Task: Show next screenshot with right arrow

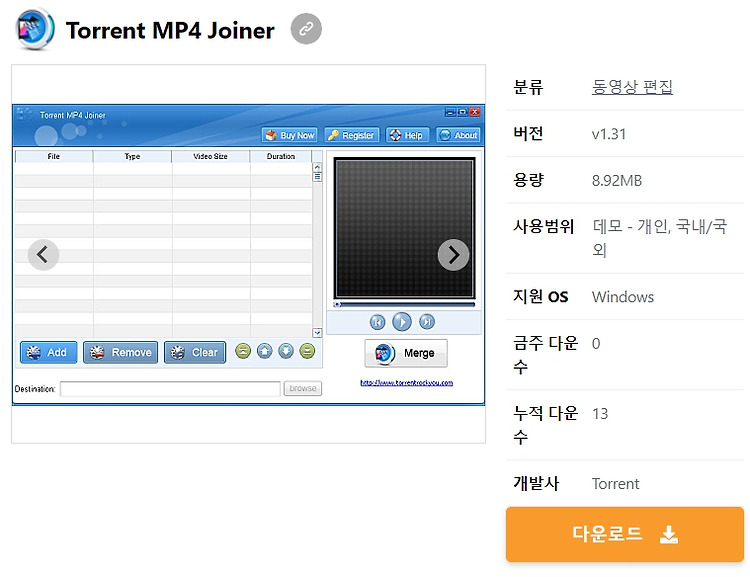Action: [x=453, y=255]
